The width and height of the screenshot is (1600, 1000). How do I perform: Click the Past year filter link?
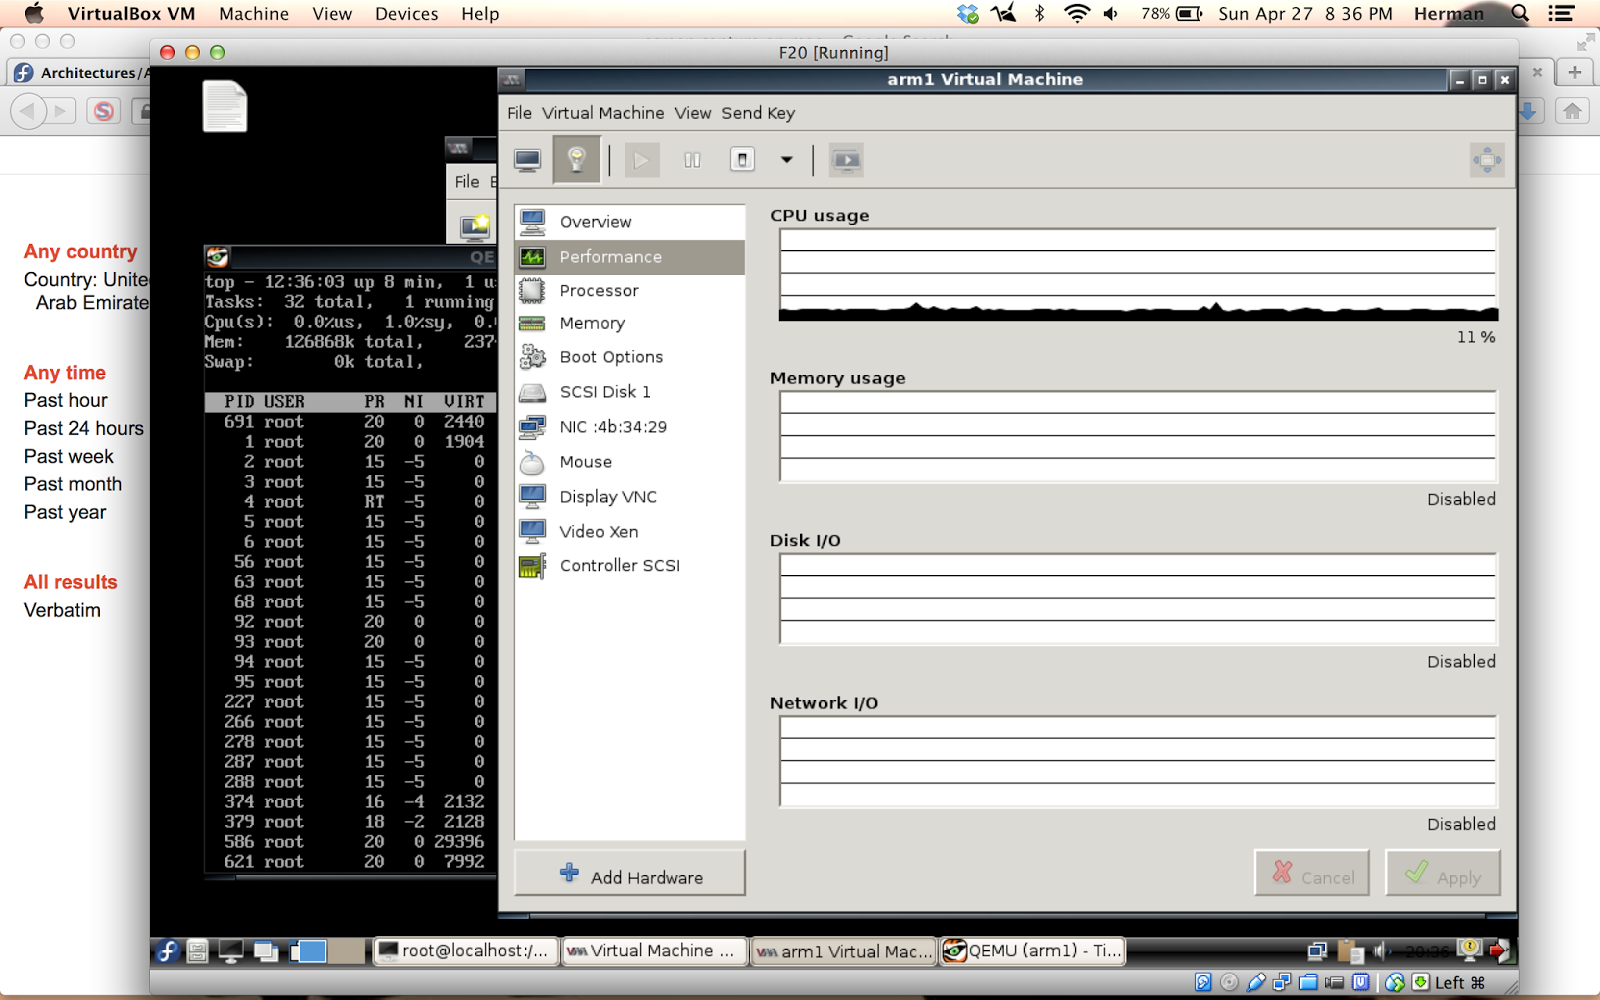(65, 512)
